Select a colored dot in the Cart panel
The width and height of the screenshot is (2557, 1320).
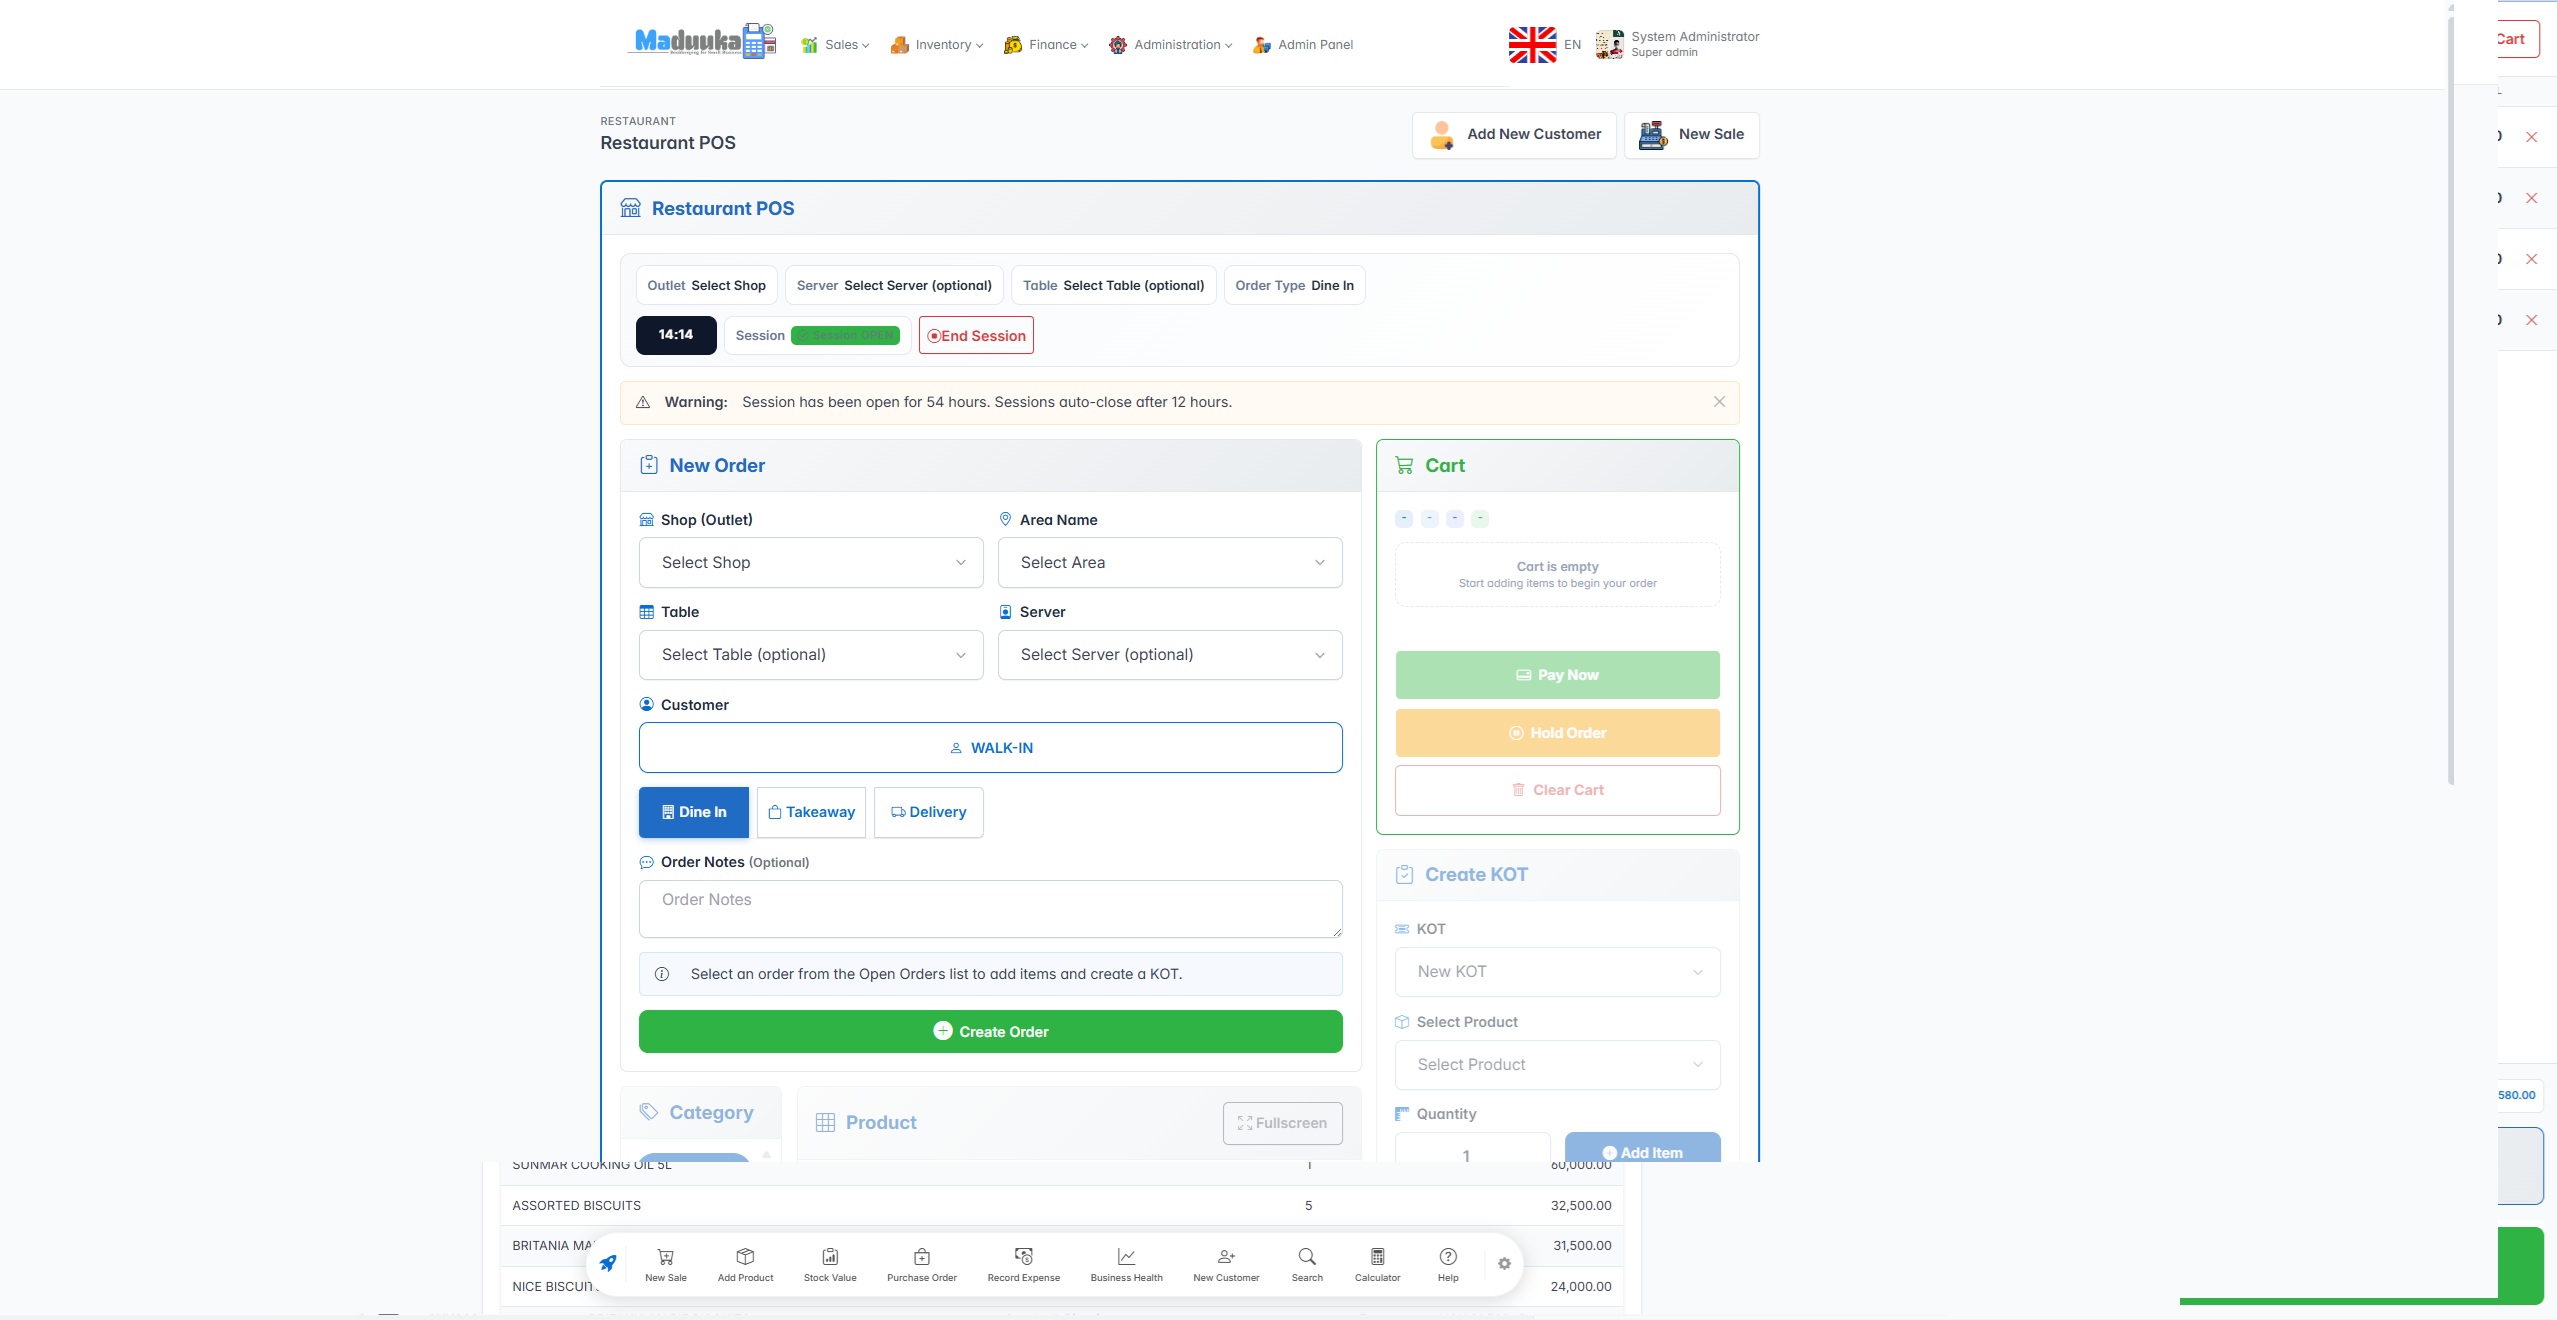[x=1403, y=518]
